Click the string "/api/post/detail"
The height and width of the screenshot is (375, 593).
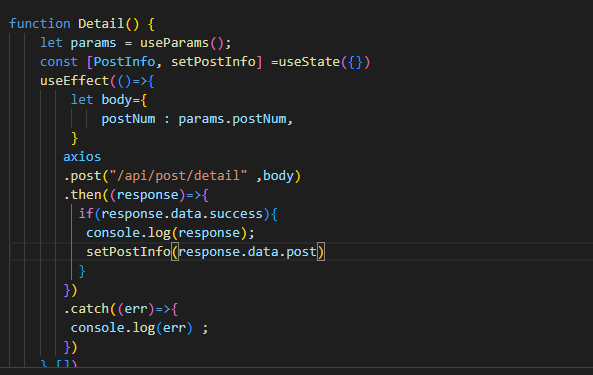[178, 176]
